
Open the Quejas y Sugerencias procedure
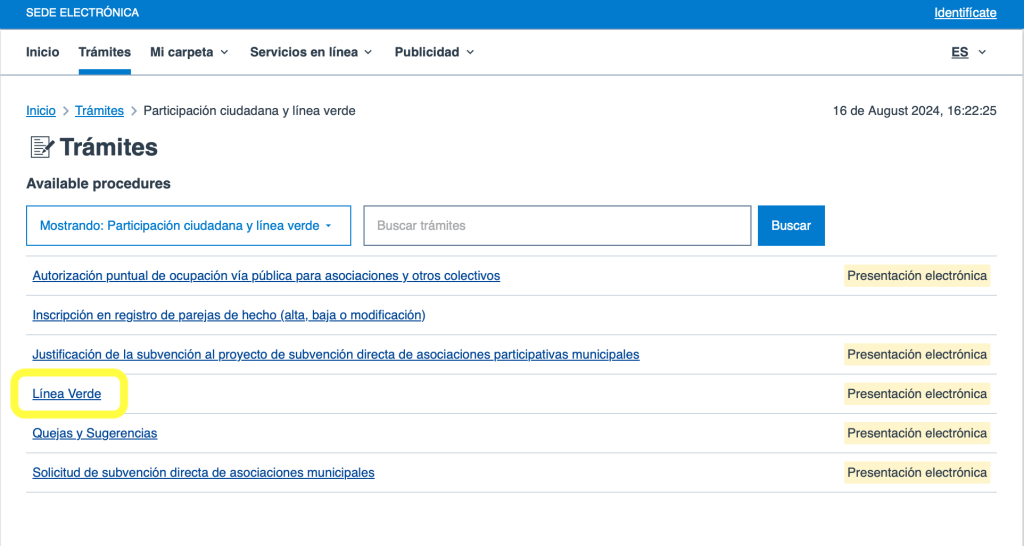[95, 433]
